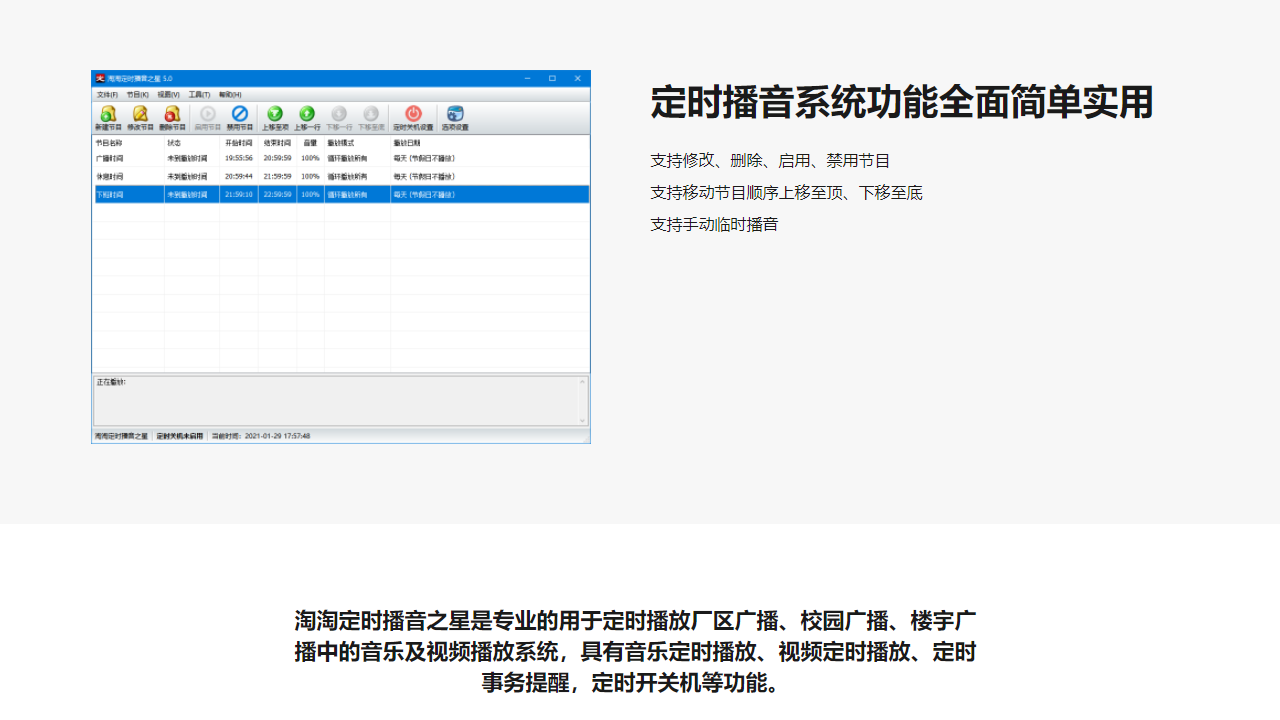Click the 开始时间 column header
This screenshot has width=1280, height=720.
(238, 143)
